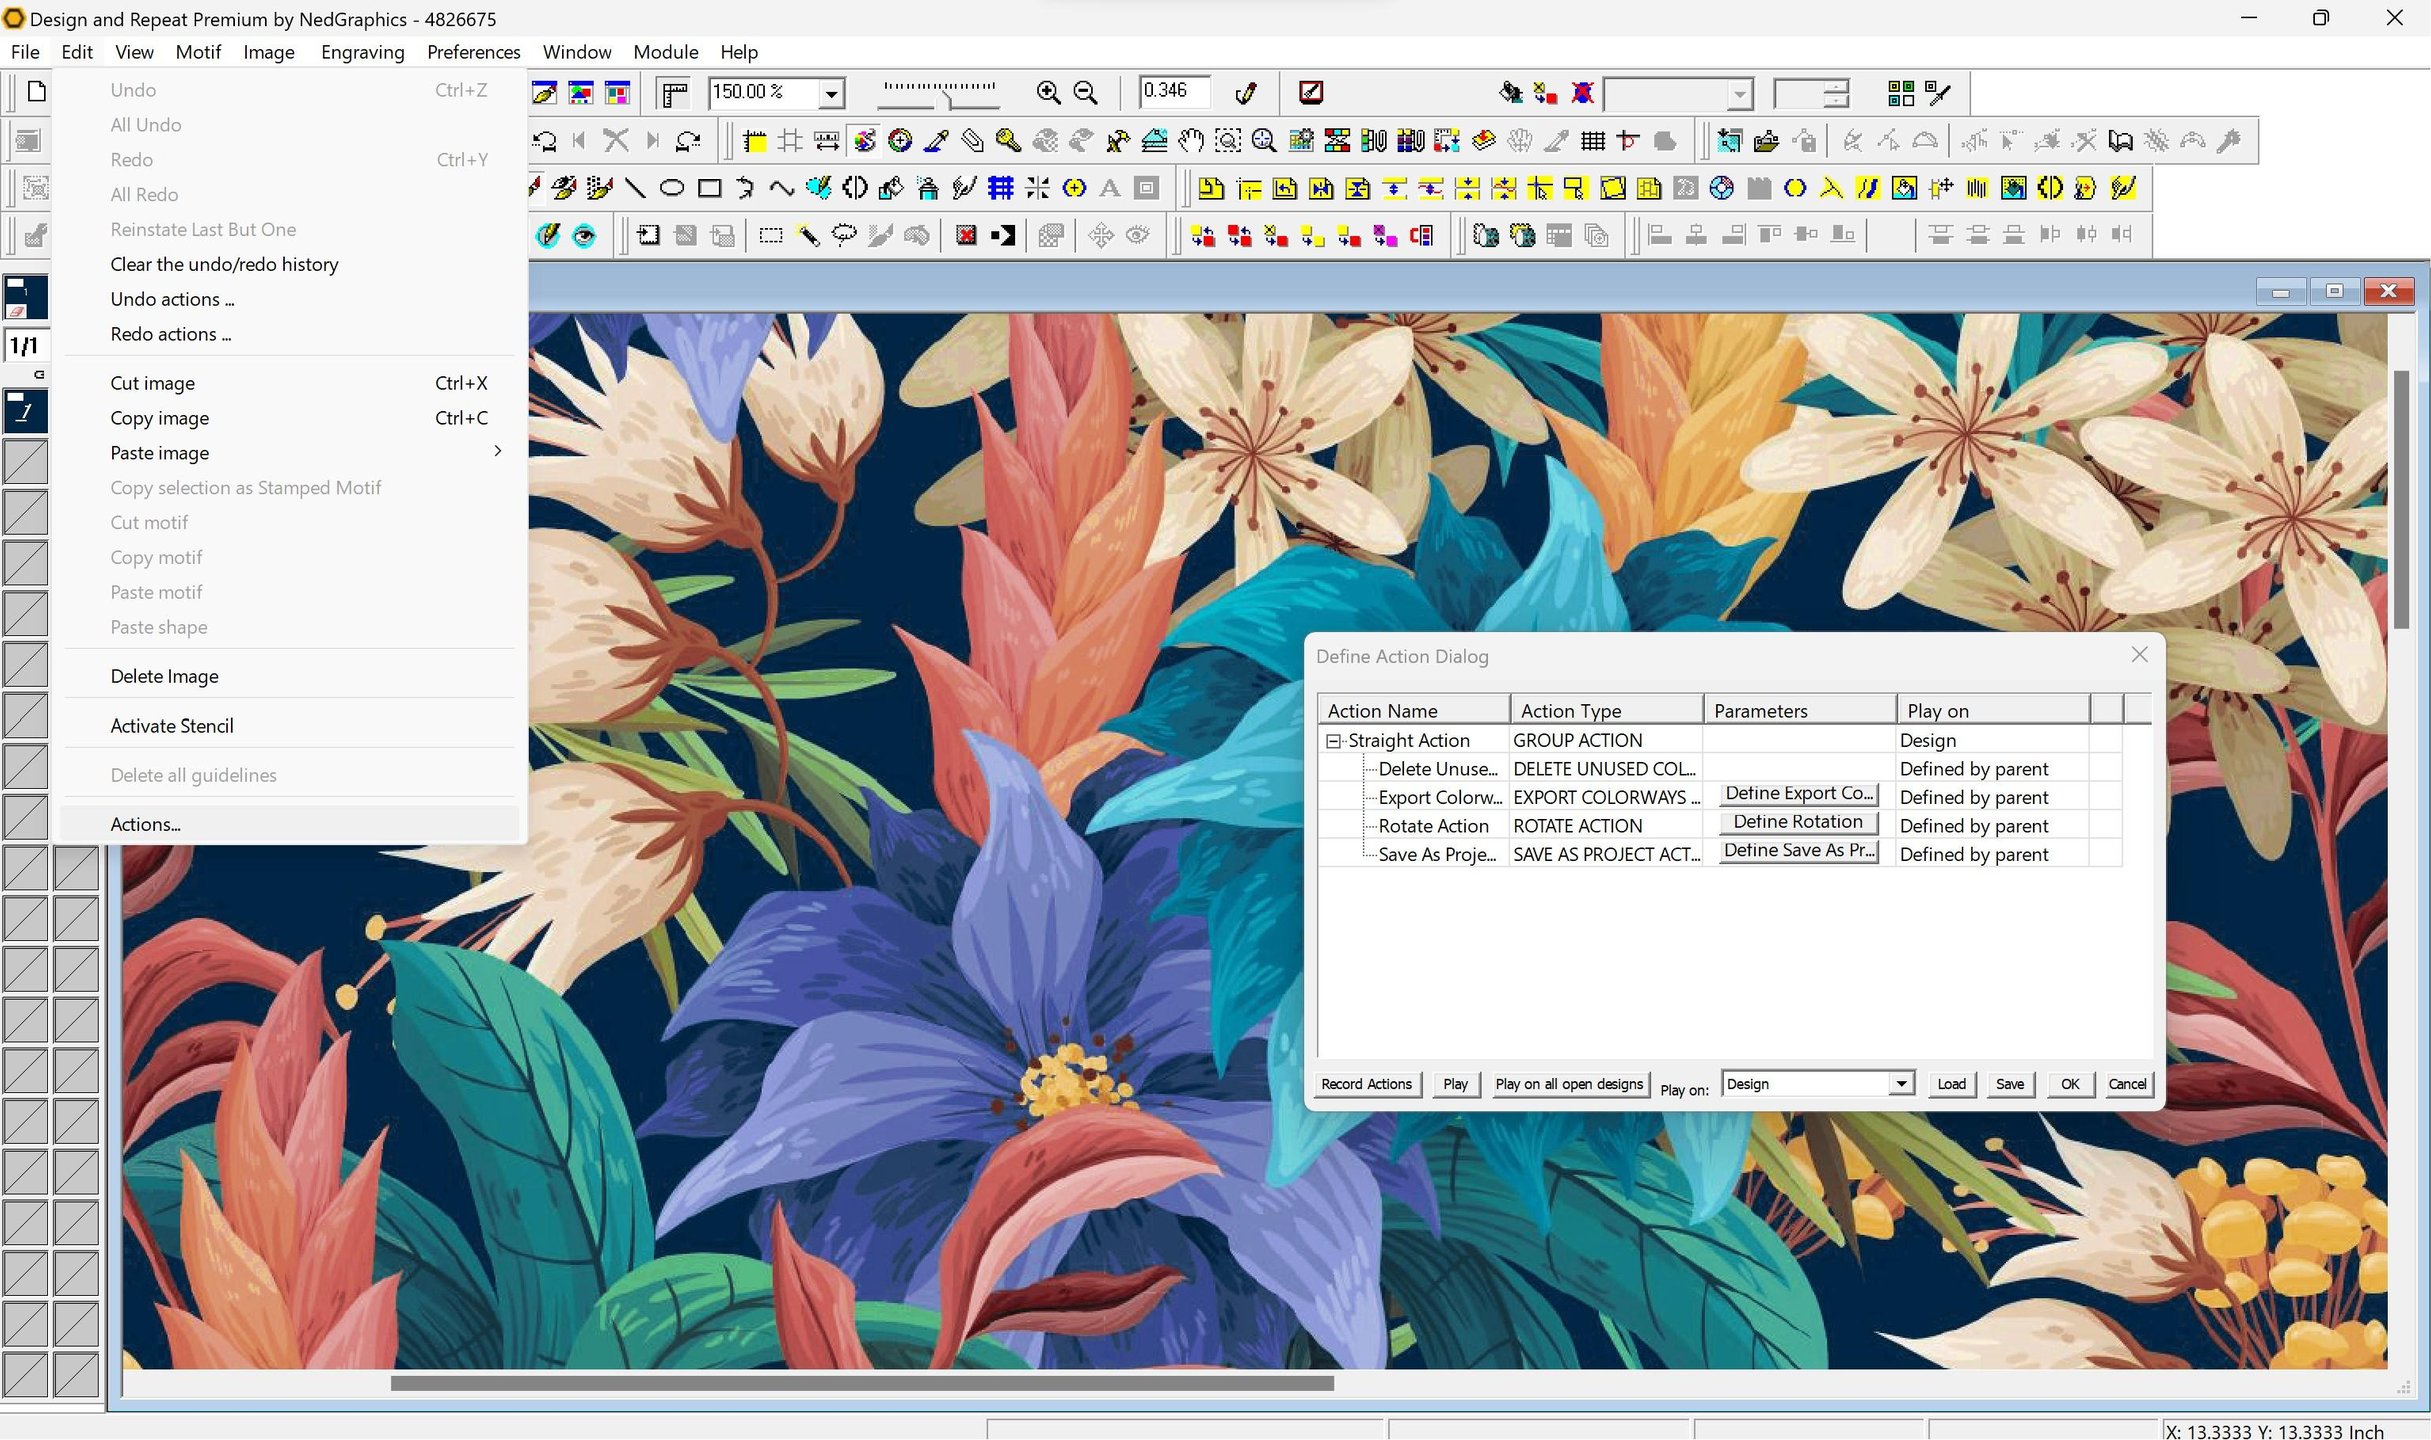Open the 150.00 % zoom dropdown
Viewport: 2431px width, 1440px height.
[x=831, y=94]
